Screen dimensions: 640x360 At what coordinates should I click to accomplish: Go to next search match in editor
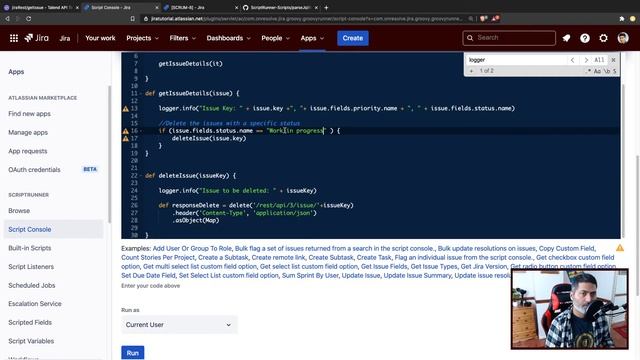[586, 60]
